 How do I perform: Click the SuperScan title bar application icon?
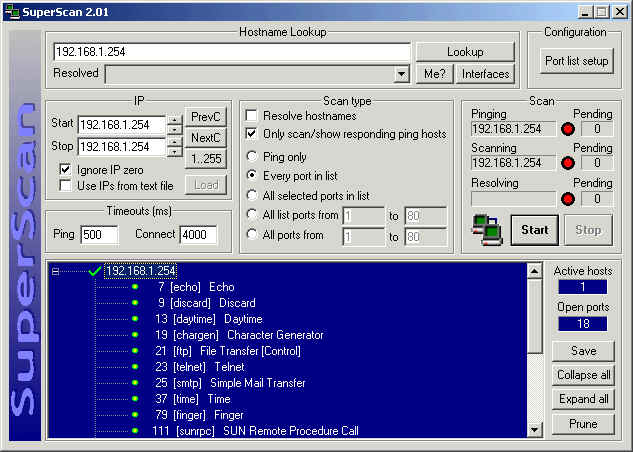click(x=12, y=12)
